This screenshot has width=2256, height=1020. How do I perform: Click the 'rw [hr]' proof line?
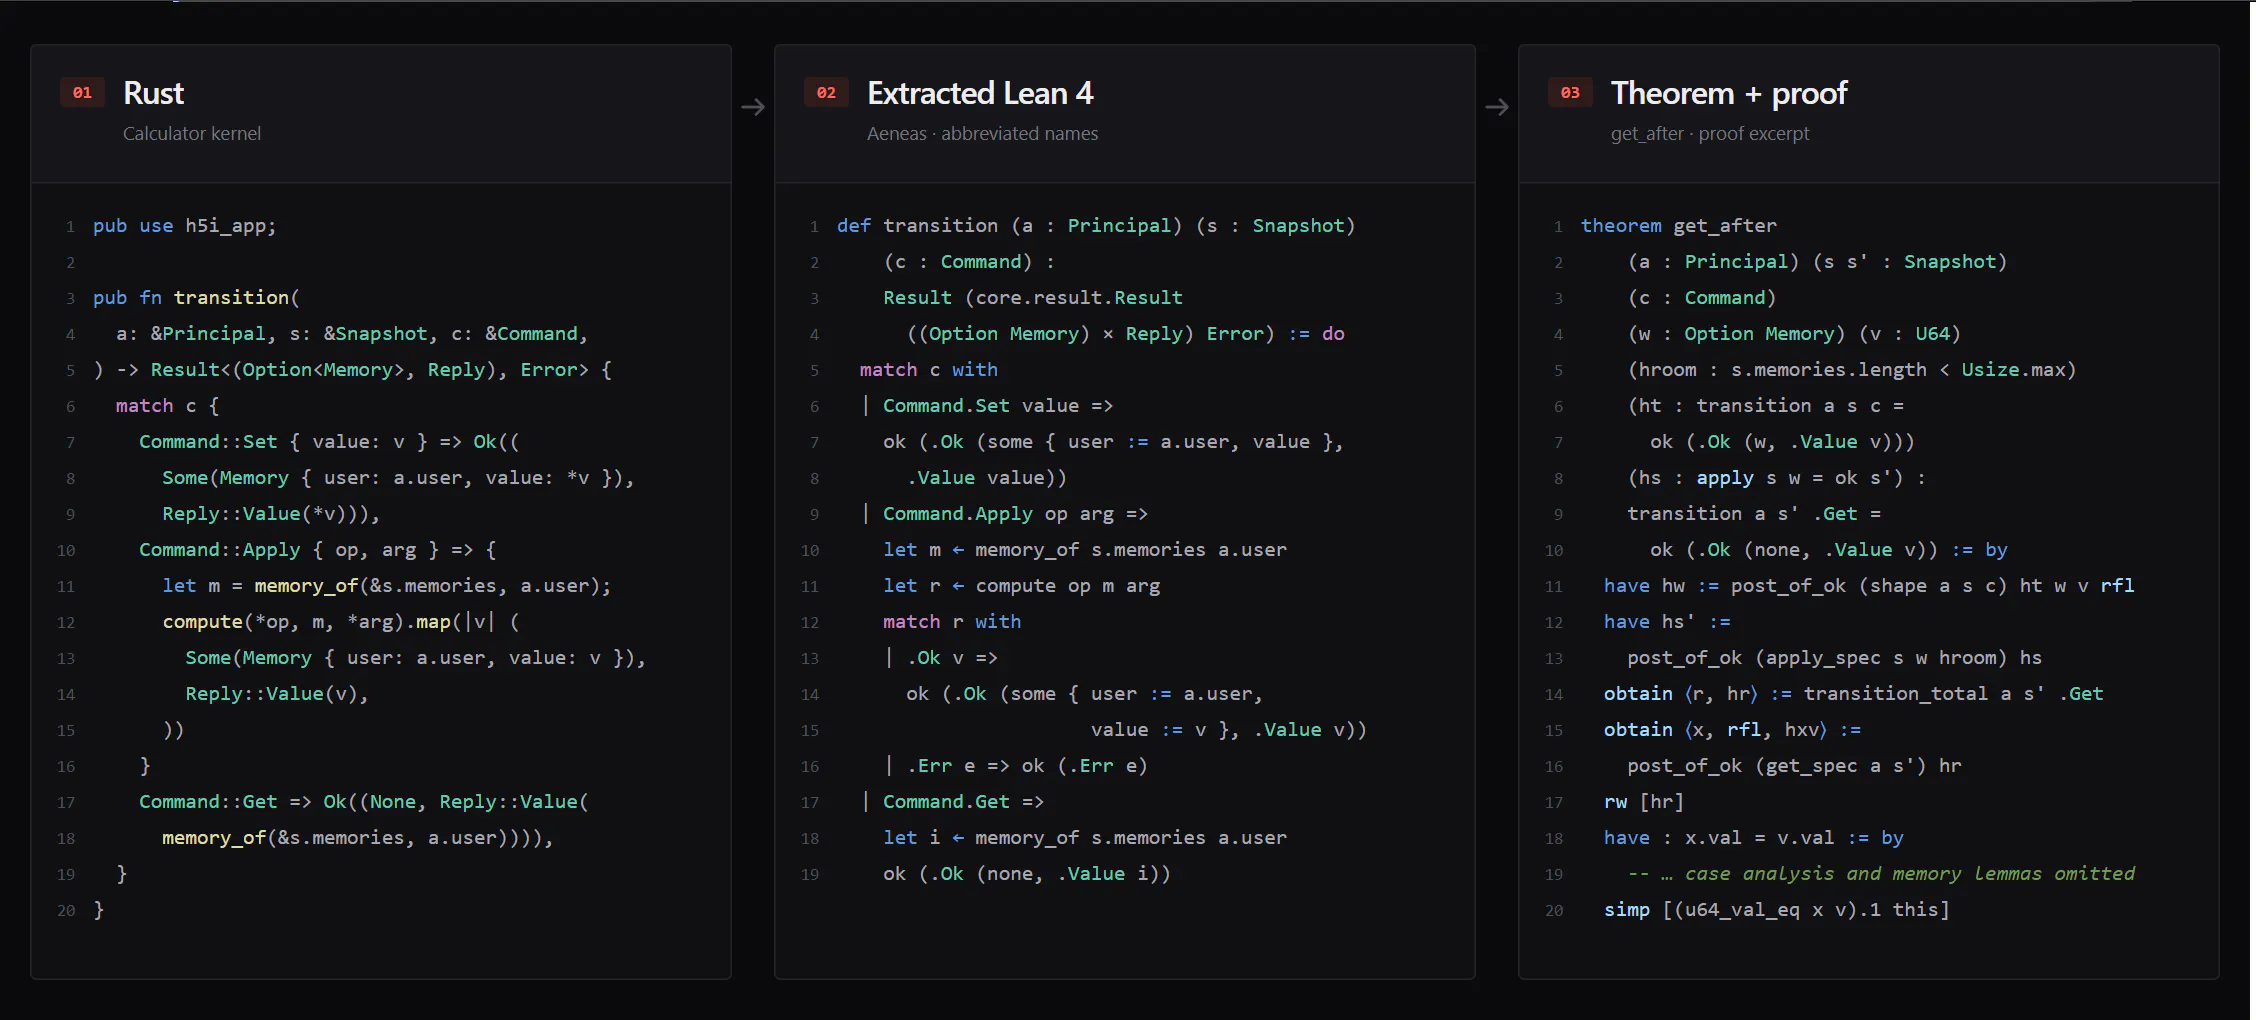click(1644, 802)
